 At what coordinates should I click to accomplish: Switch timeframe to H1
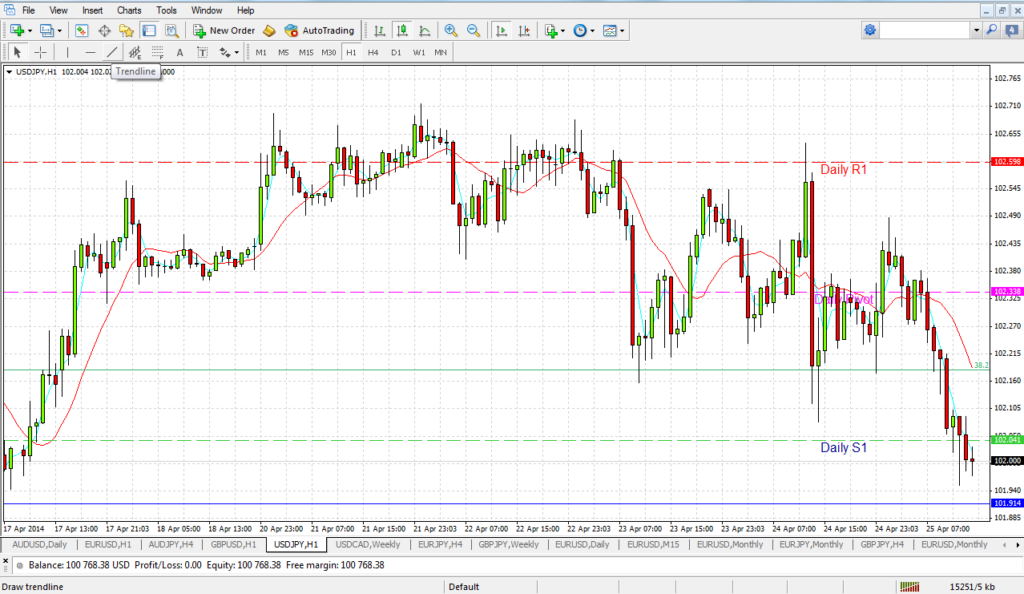tap(351, 52)
